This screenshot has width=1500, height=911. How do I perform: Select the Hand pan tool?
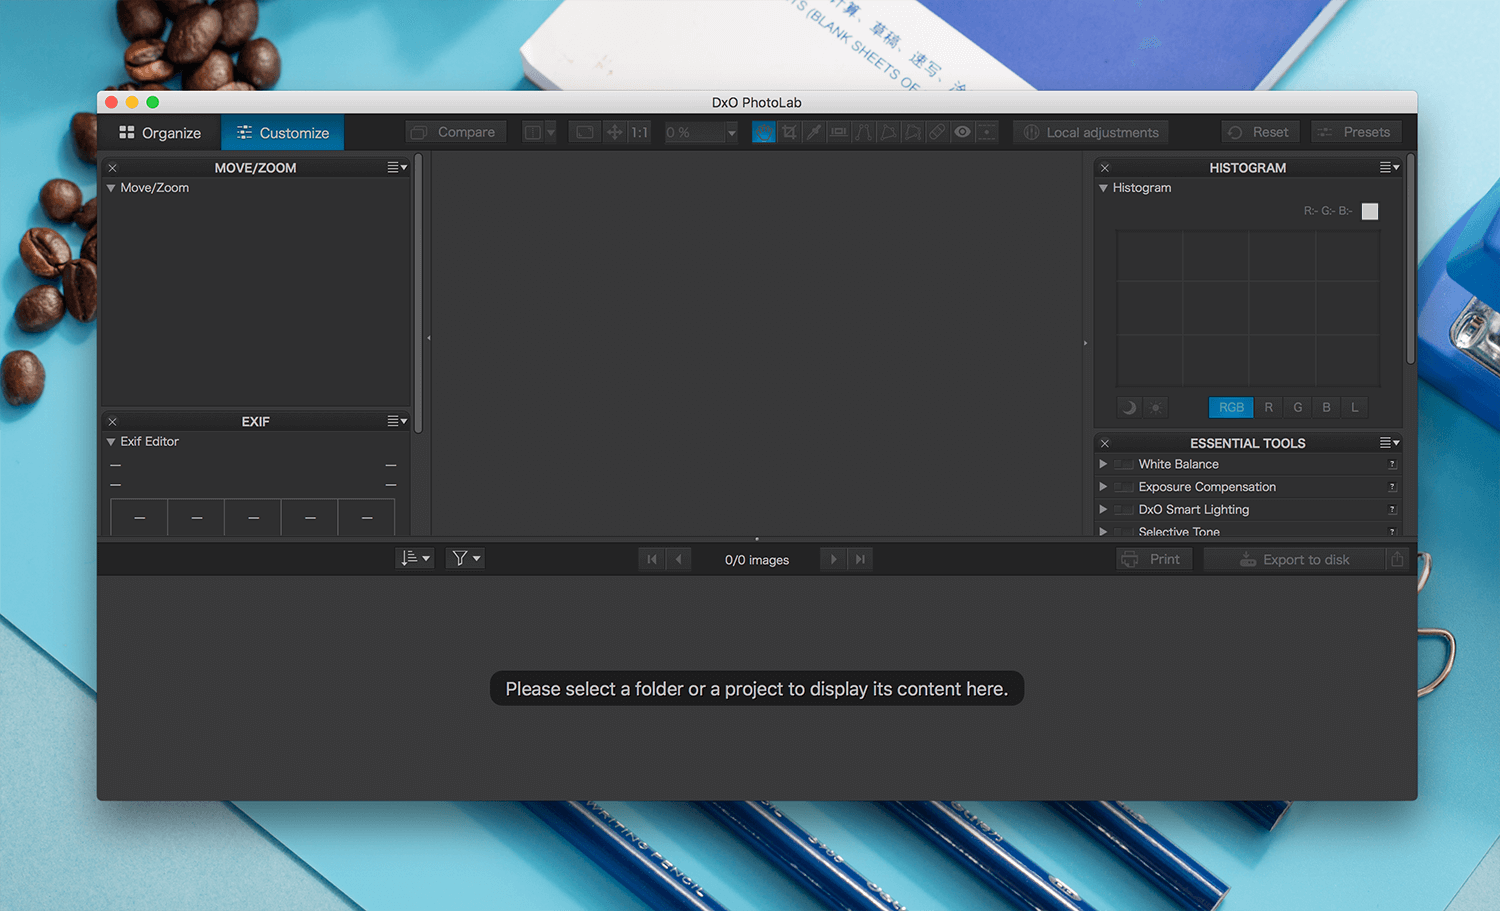pos(763,132)
